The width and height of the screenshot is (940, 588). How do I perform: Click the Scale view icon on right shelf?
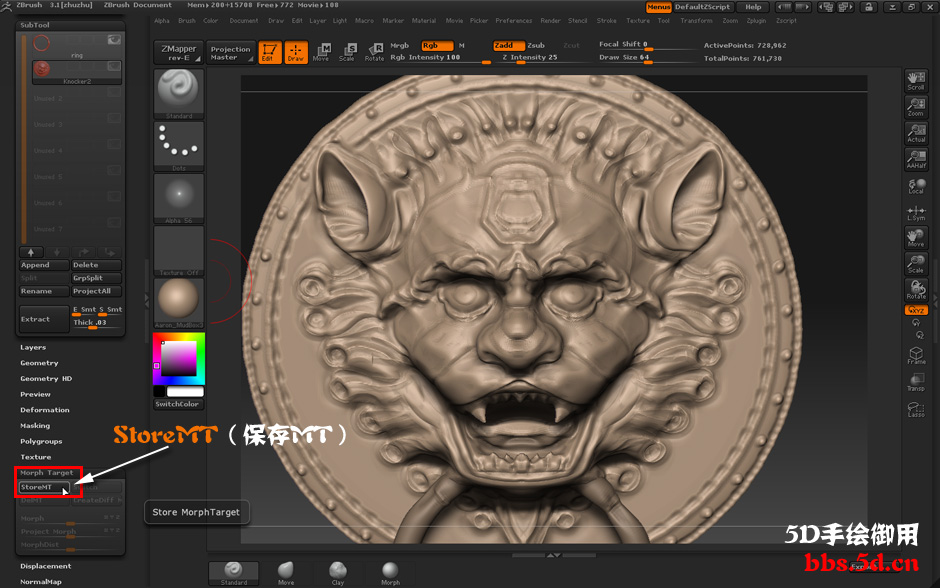(x=916, y=264)
